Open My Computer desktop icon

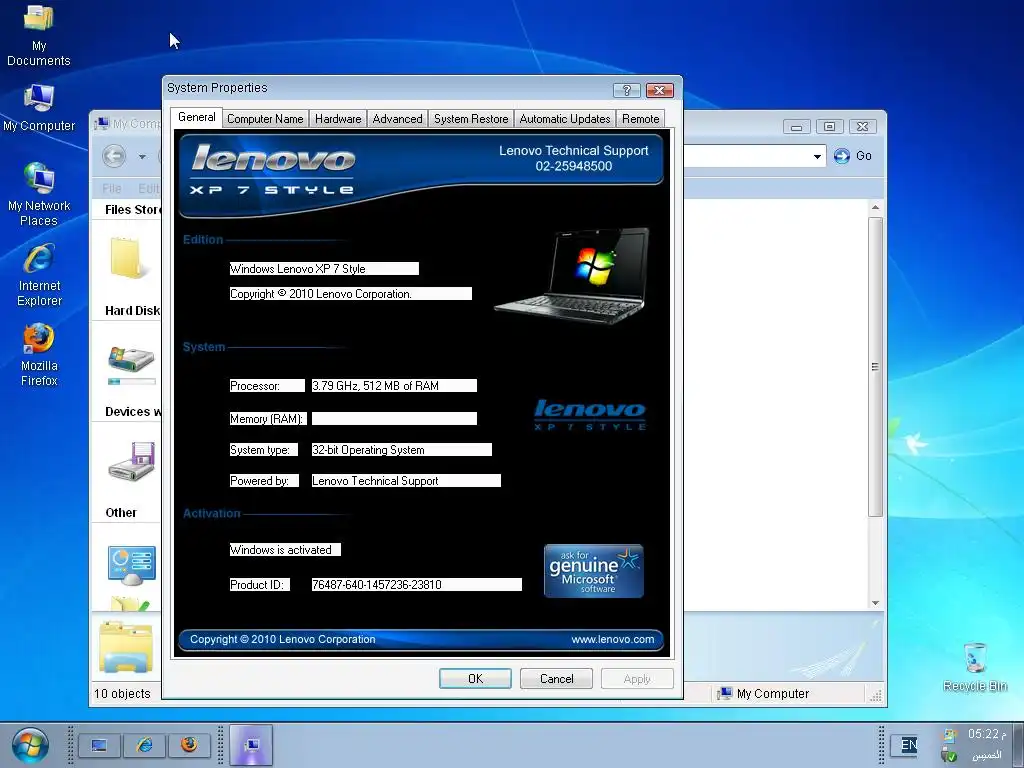coord(39,108)
